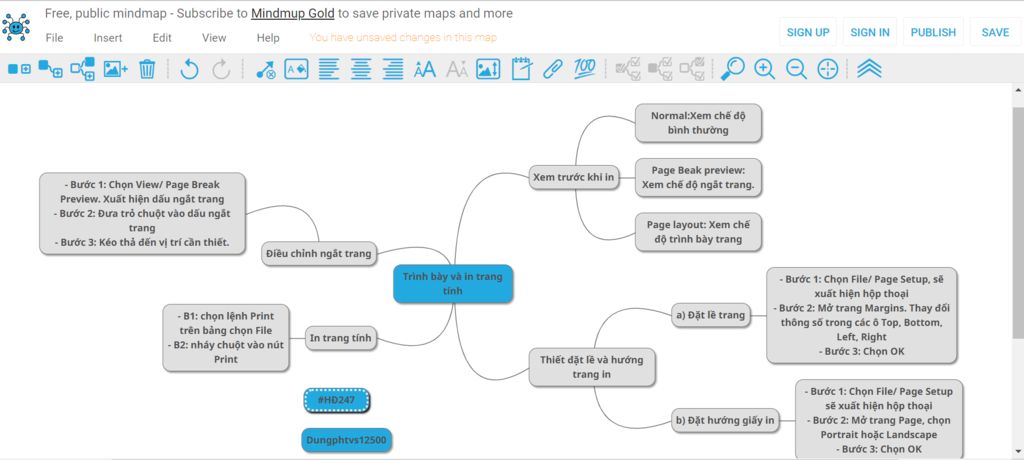
Task: Click the second greyed-out progress checklist icon
Action: pos(660,69)
